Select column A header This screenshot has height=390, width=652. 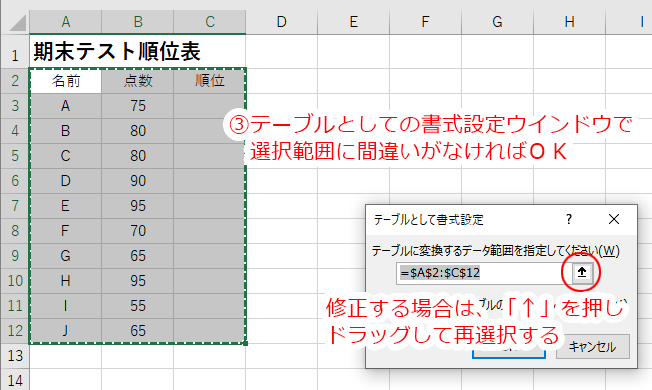(65, 22)
